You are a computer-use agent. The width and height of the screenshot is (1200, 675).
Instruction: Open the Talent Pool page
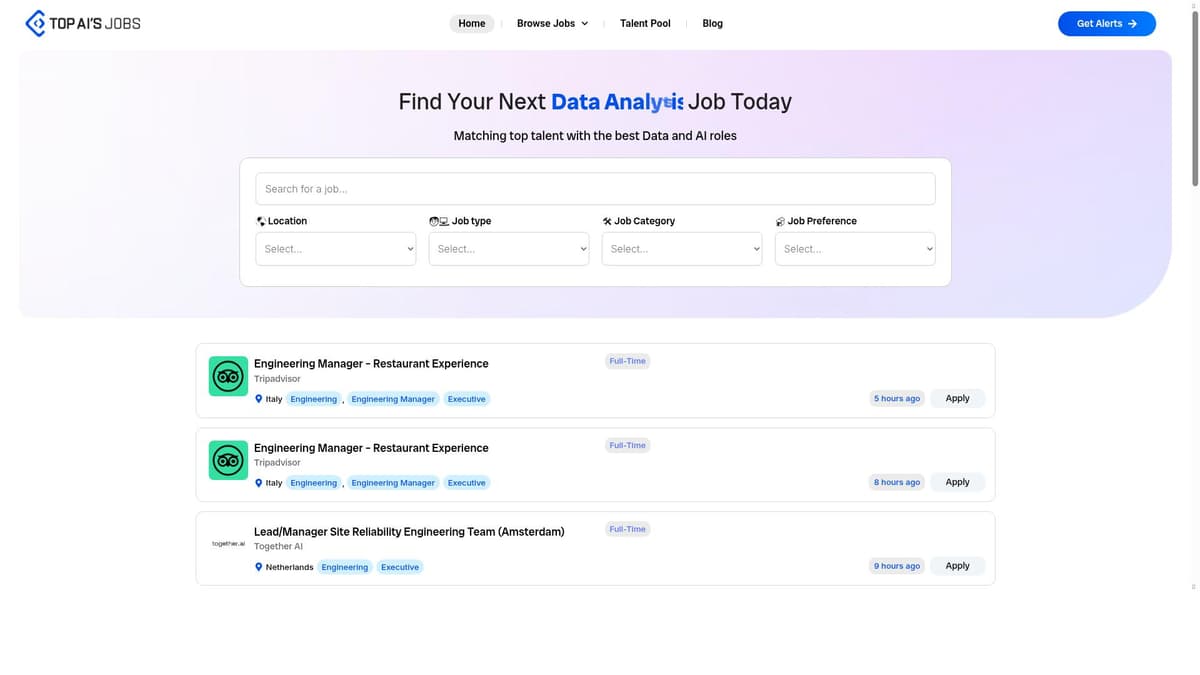point(644,23)
